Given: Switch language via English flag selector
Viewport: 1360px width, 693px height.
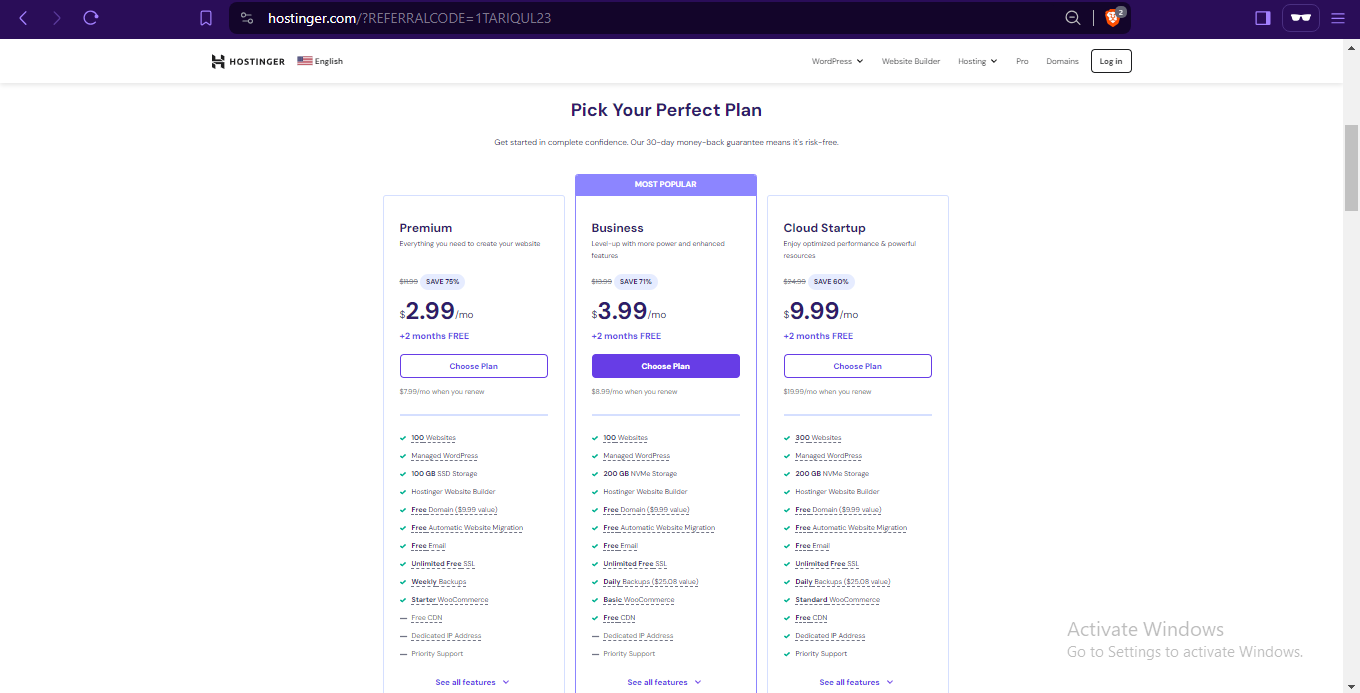Looking at the screenshot, I should [320, 61].
